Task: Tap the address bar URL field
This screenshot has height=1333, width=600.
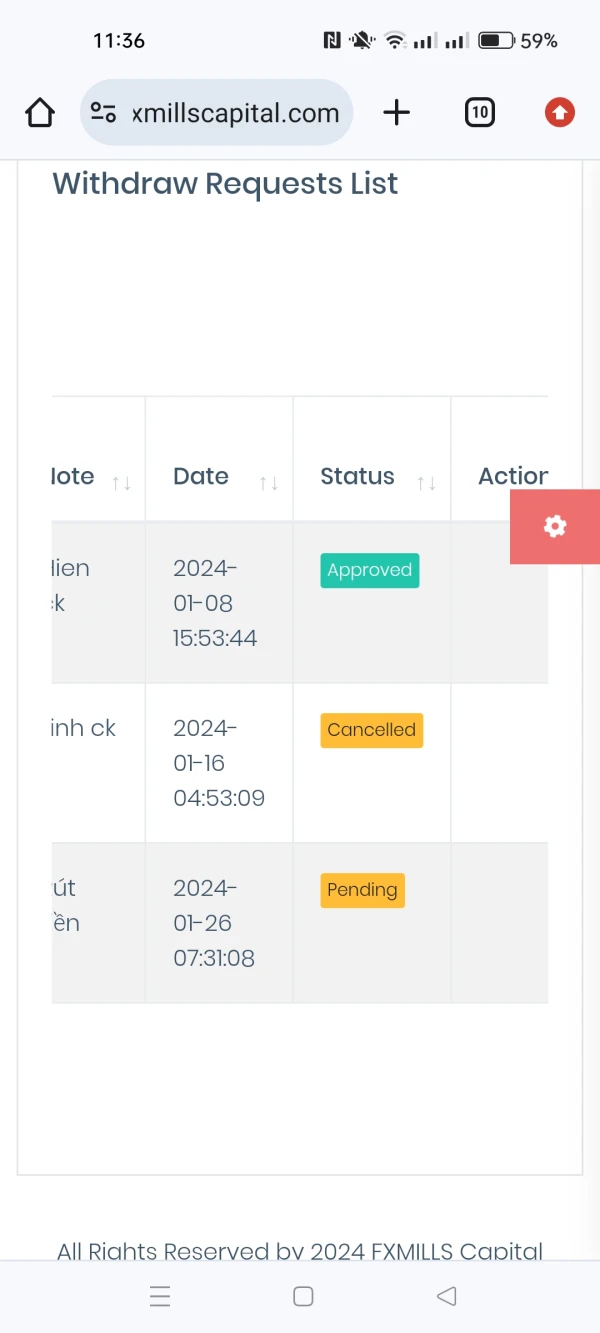Action: click(236, 113)
